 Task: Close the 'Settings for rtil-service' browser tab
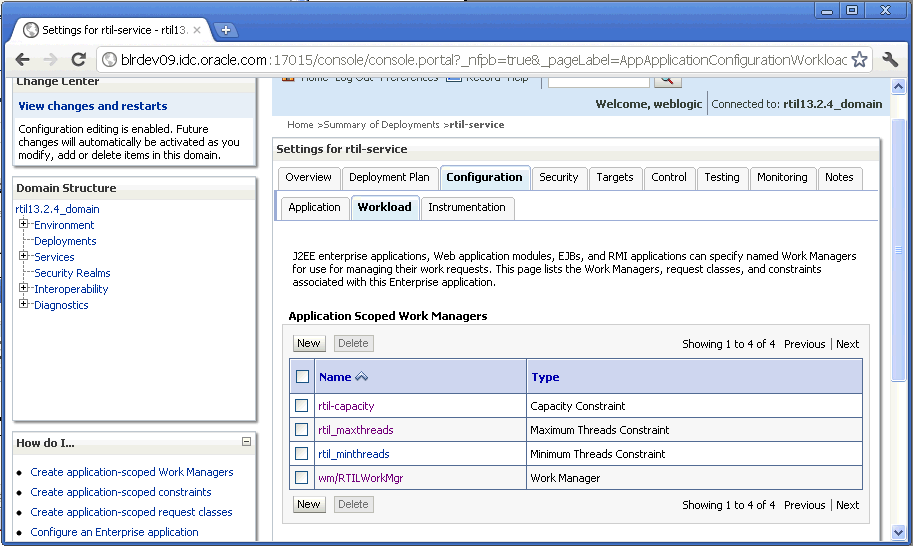(x=197, y=30)
